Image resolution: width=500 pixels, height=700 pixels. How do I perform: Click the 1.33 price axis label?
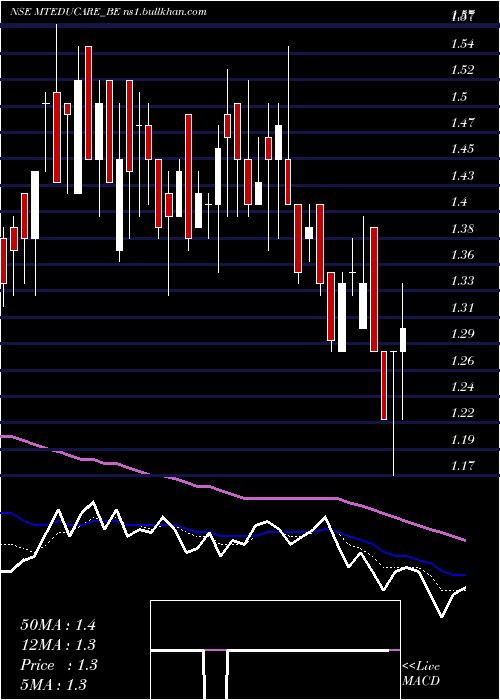pos(462,281)
